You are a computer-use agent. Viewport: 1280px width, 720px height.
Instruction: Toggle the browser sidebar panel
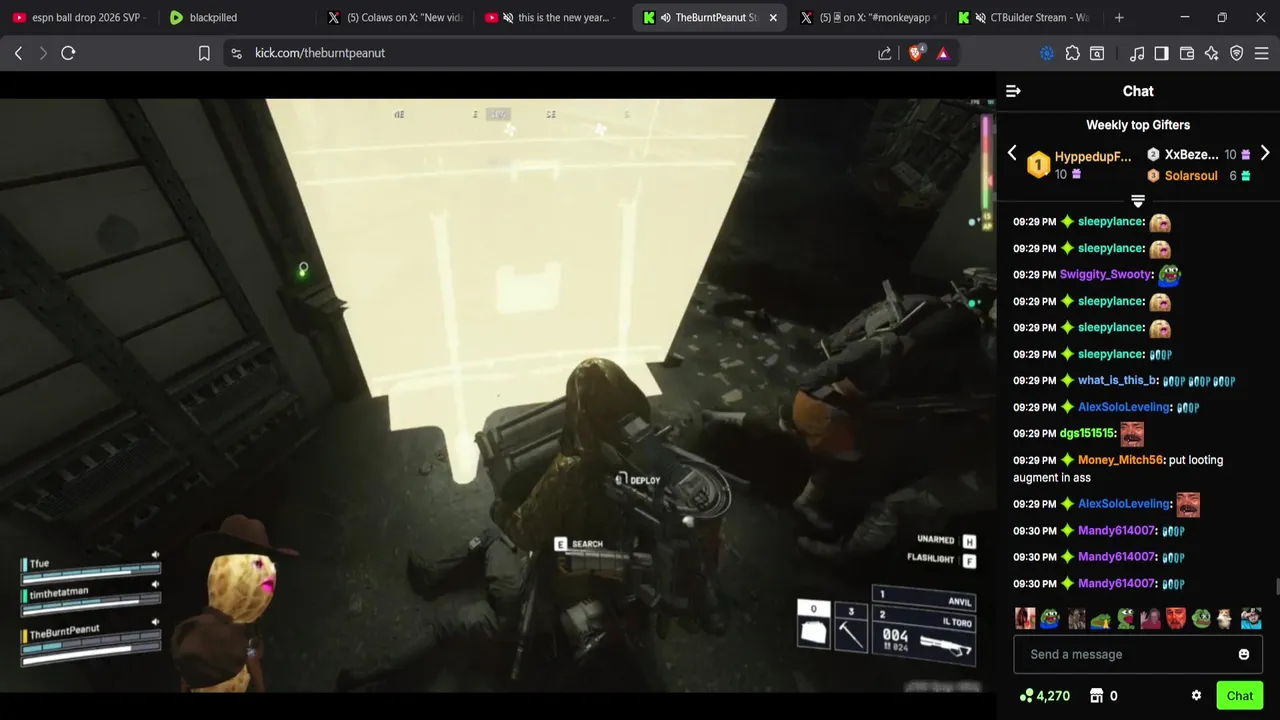tap(1161, 53)
